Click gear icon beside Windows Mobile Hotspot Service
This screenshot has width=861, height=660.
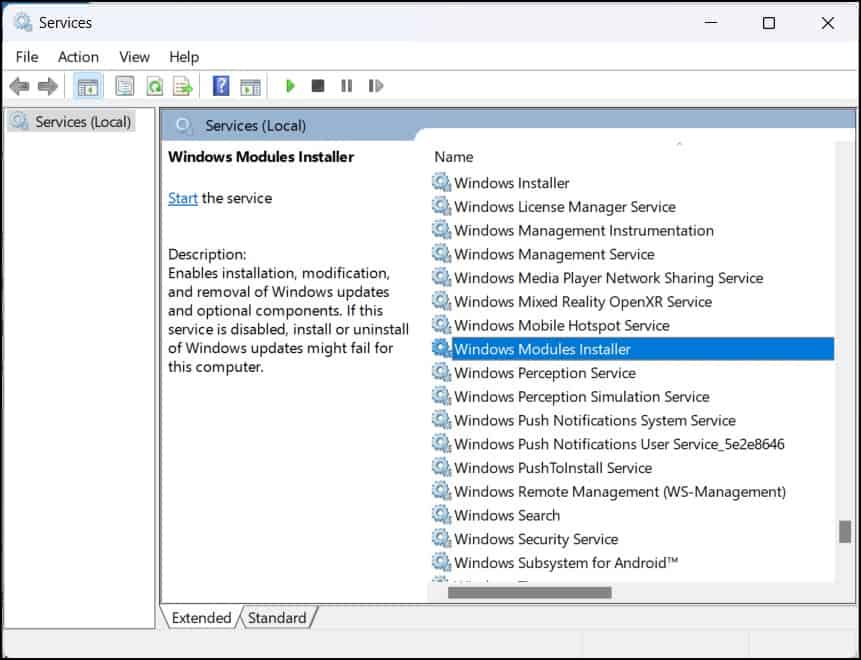(x=441, y=325)
